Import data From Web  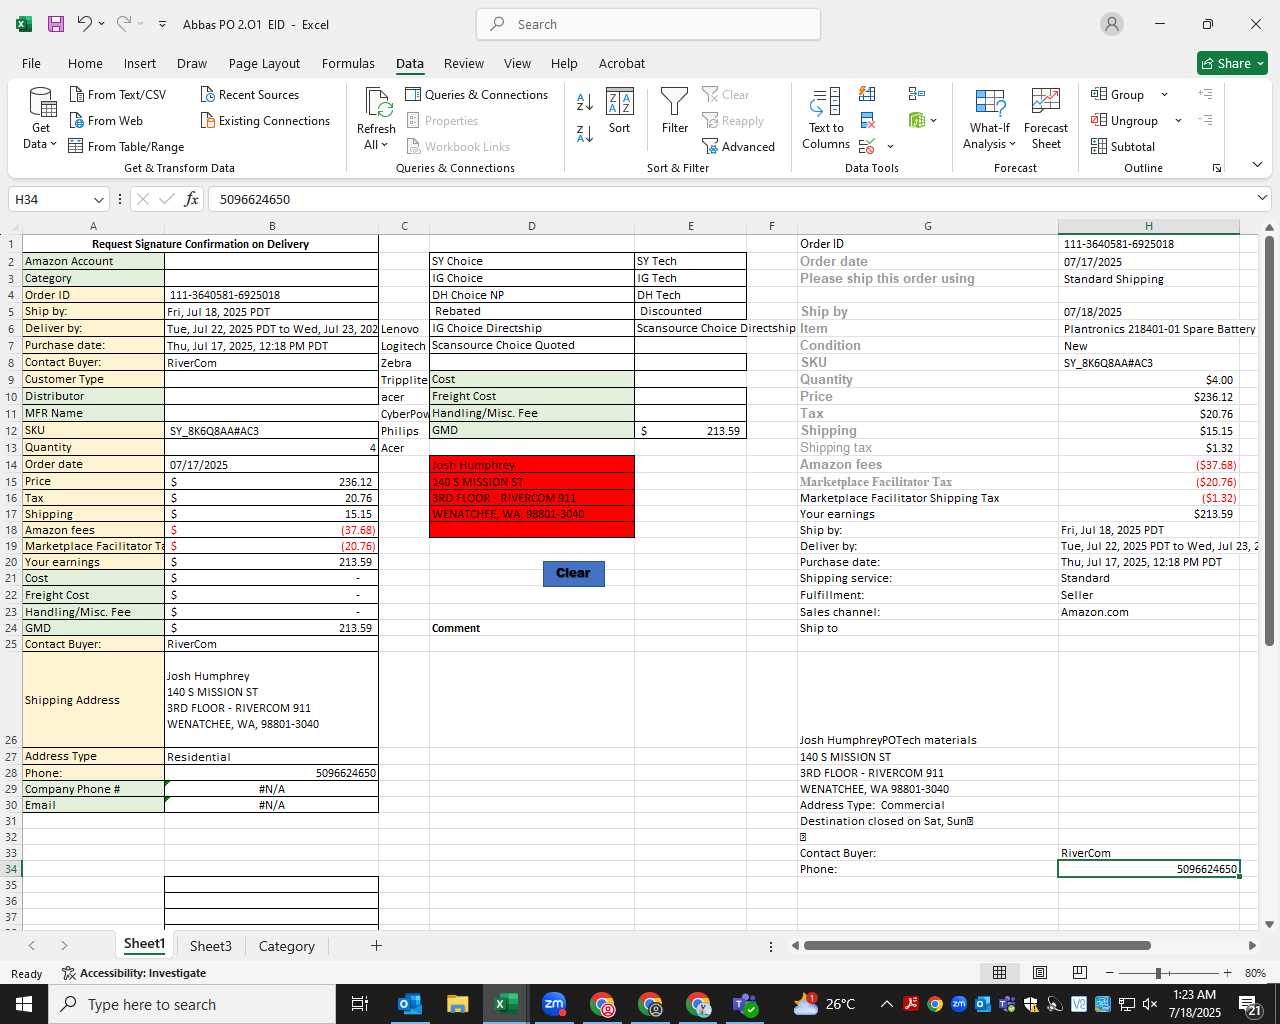click(106, 120)
